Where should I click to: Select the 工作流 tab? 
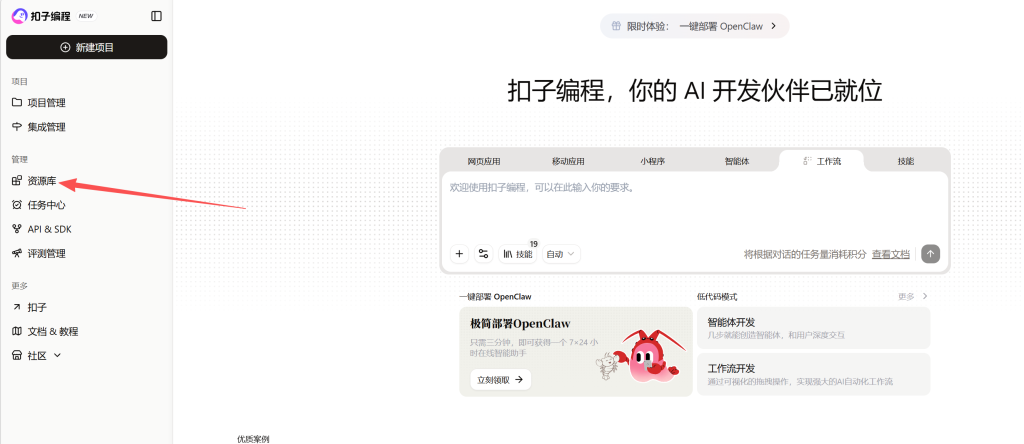tap(822, 161)
